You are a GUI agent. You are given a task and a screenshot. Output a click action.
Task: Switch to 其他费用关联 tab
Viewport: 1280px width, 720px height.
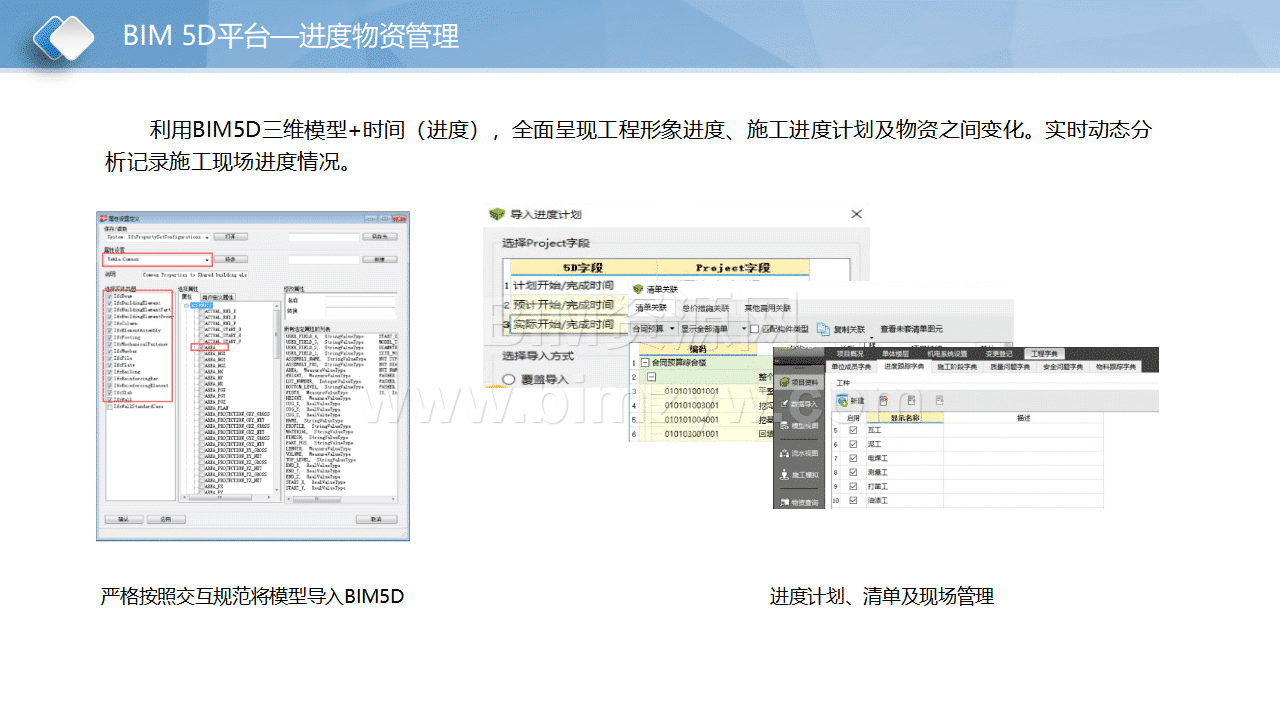pyautogui.click(x=768, y=308)
